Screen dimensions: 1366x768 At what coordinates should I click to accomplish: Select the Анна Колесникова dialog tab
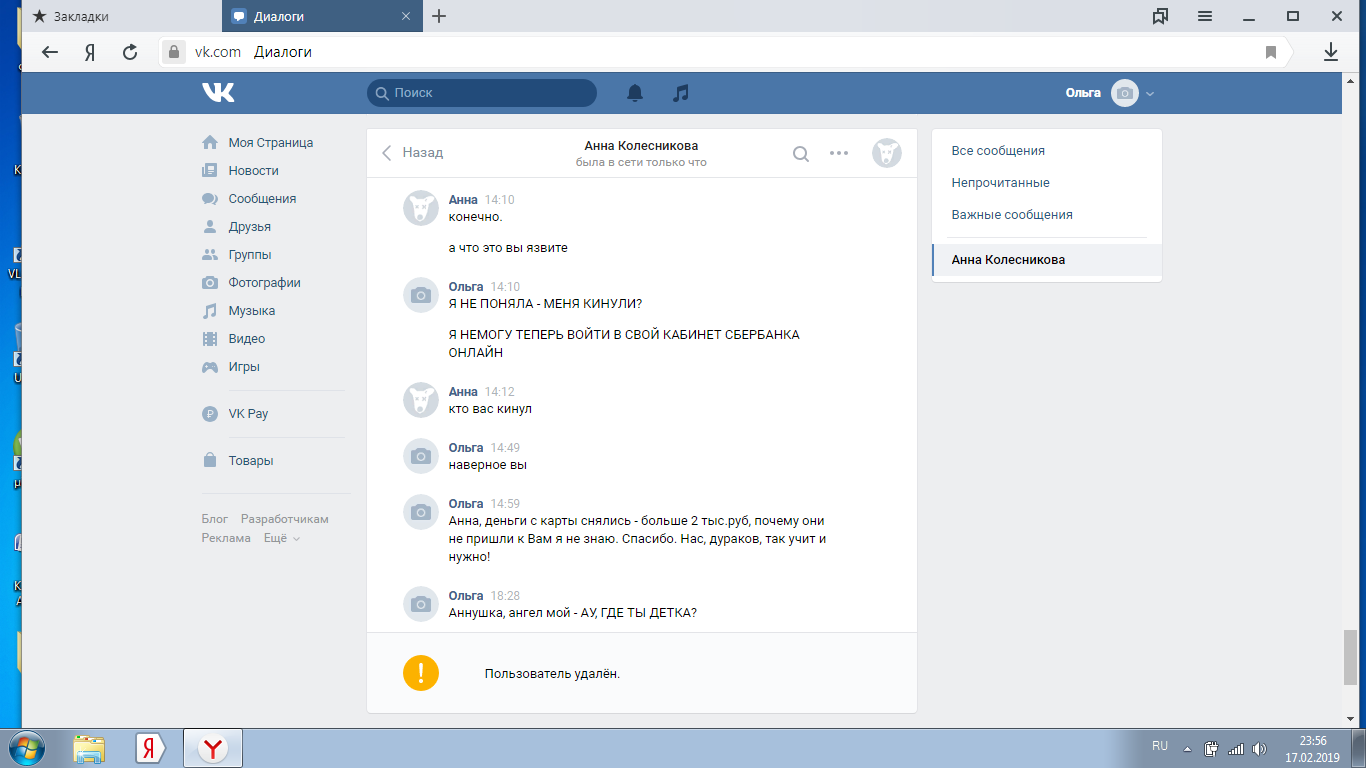(x=1047, y=260)
